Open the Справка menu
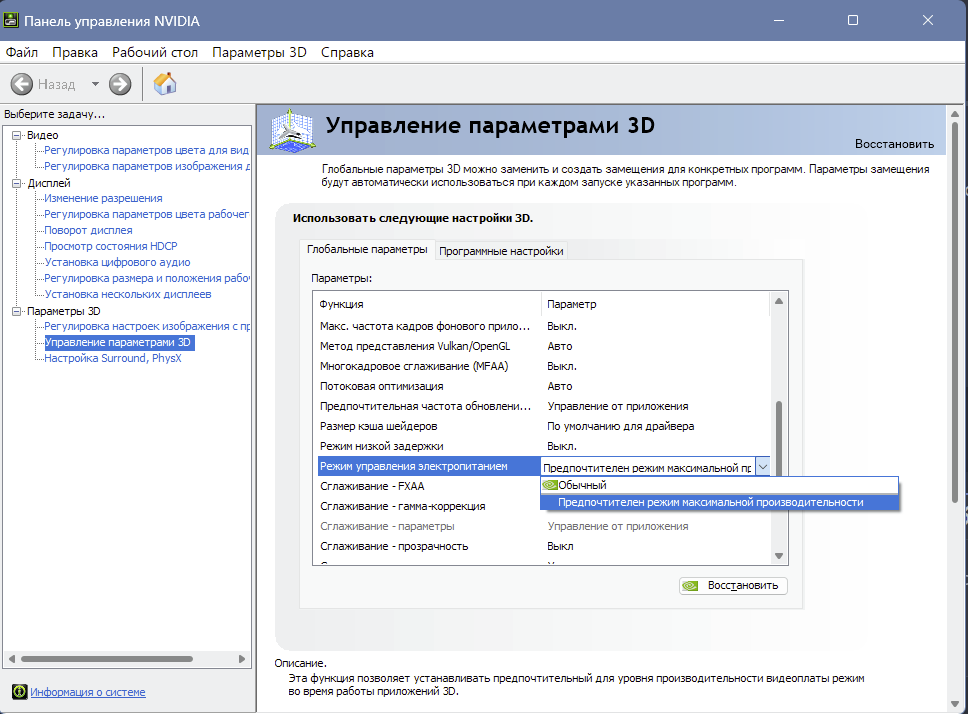The image size is (968, 714). (x=347, y=52)
